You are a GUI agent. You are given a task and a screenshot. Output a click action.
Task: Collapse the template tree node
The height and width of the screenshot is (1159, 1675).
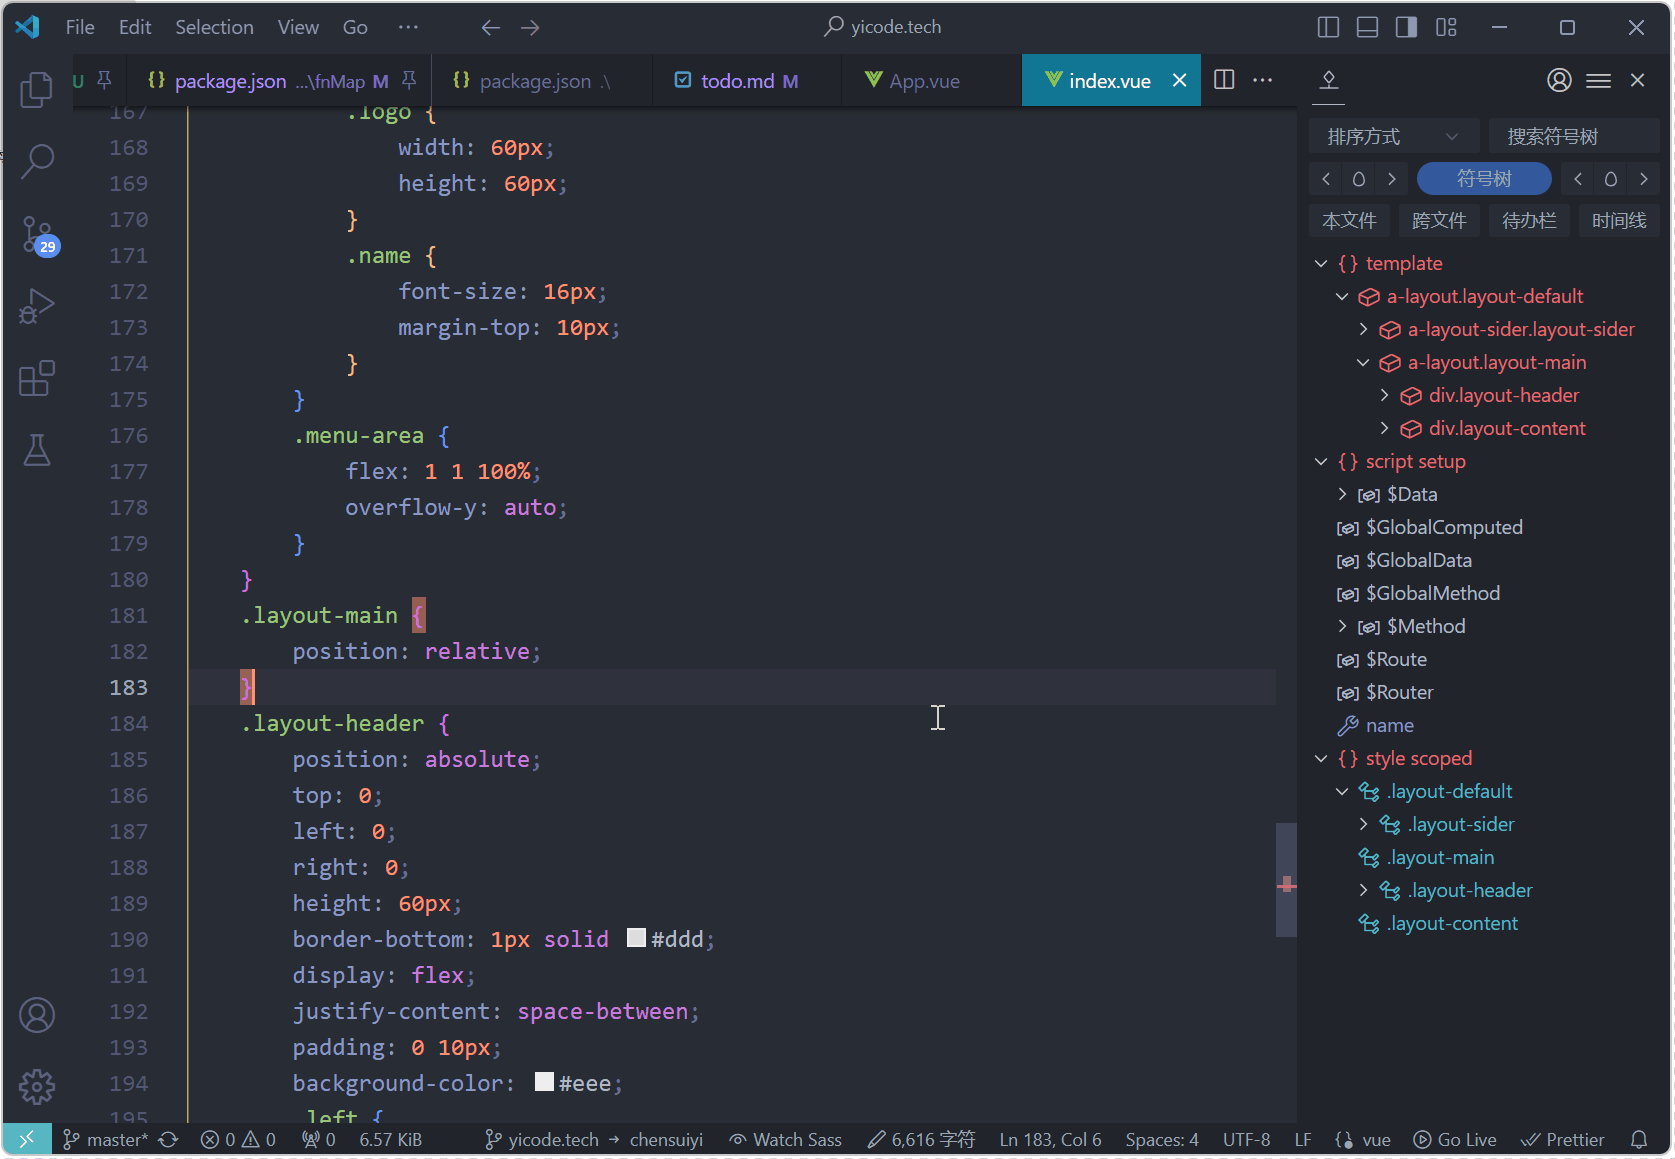[x=1321, y=264]
